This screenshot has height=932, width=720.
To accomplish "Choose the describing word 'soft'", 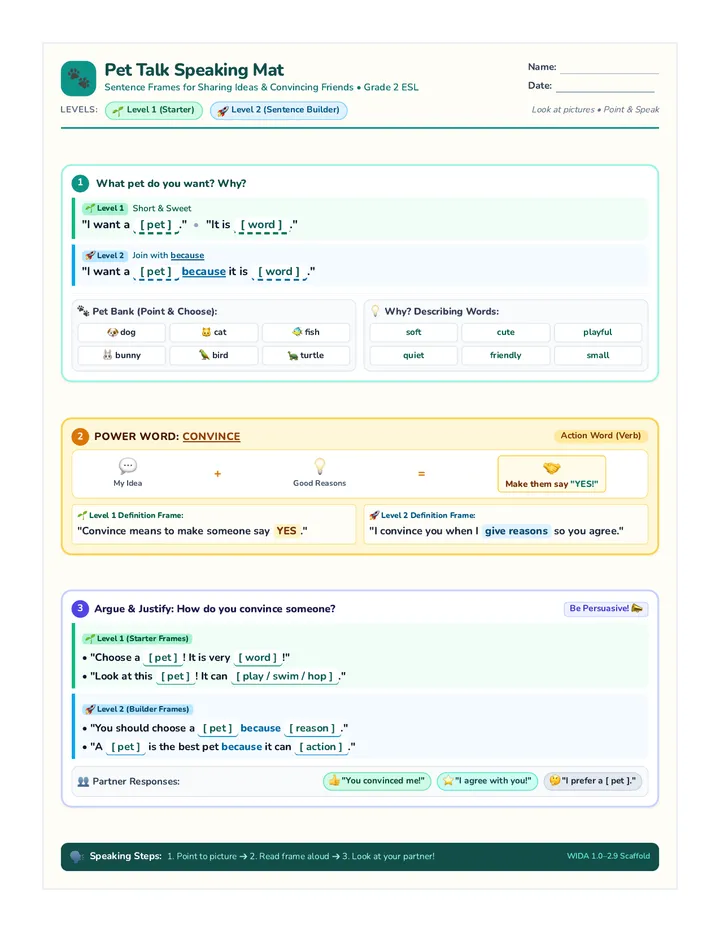I will click(x=413, y=332).
